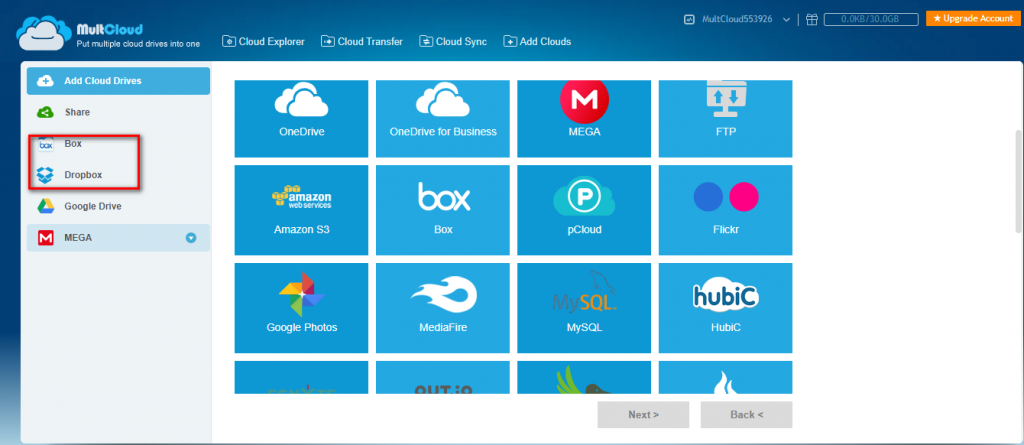1024x445 pixels.
Task: Click the Add Clouds plus icon
Action: tap(511, 41)
